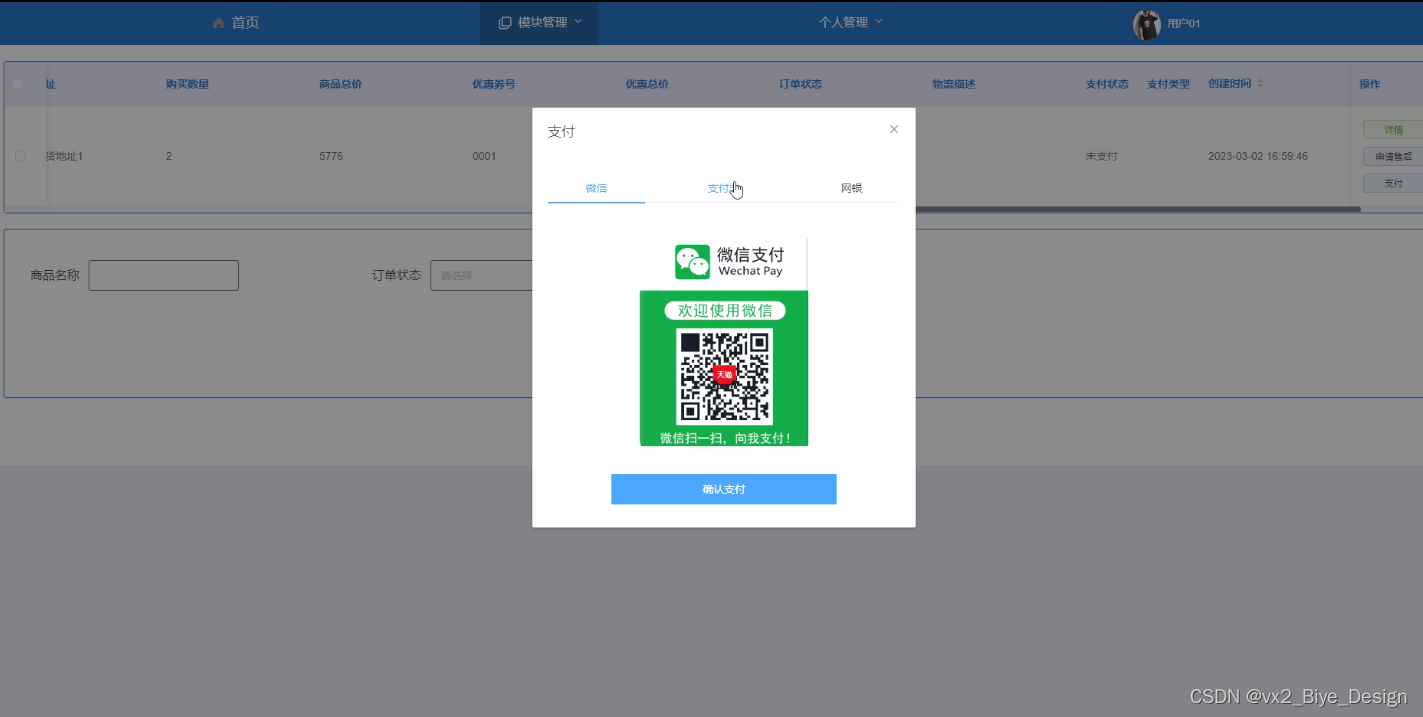
Task: Expand the 模块管理 dropdown arrow
Action: [578, 21]
